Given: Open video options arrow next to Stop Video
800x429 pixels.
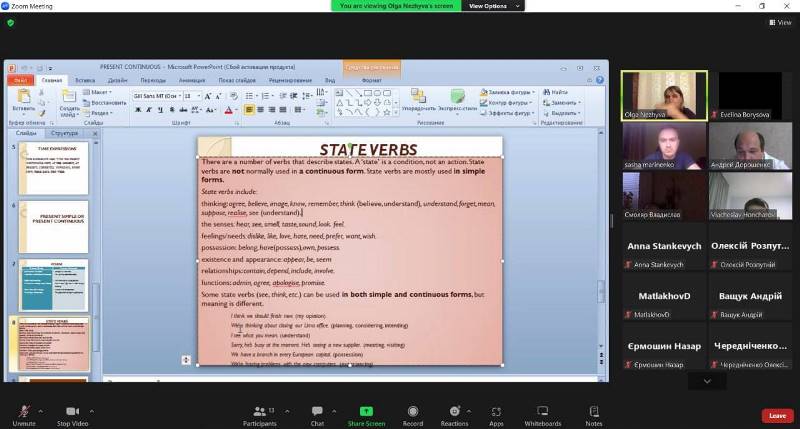Looking at the screenshot, I should coord(92,411).
